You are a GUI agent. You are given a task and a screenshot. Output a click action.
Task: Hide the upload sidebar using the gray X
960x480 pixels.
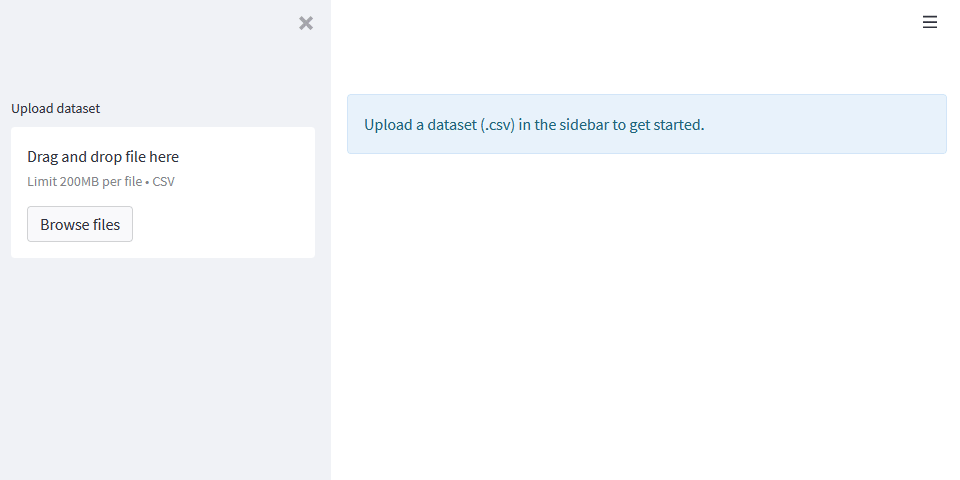(x=306, y=23)
